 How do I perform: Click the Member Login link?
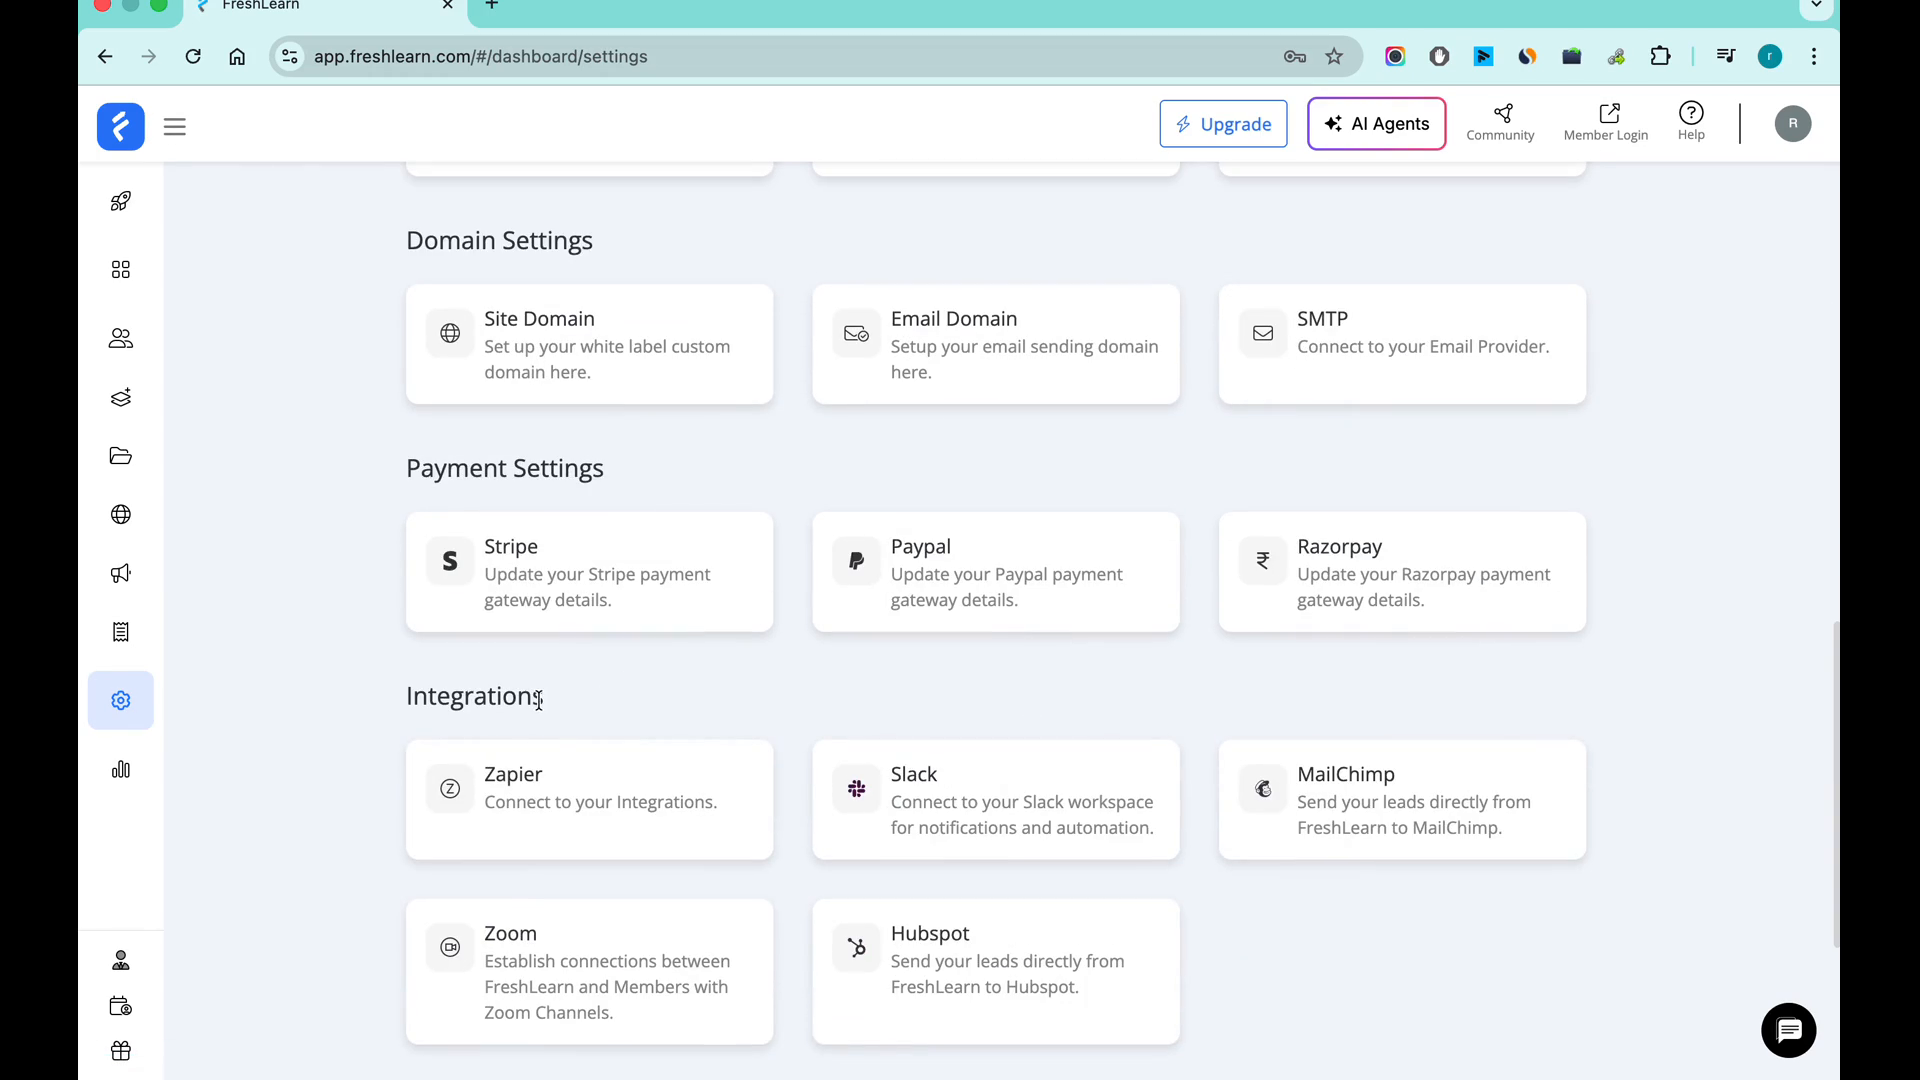[1605, 123]
